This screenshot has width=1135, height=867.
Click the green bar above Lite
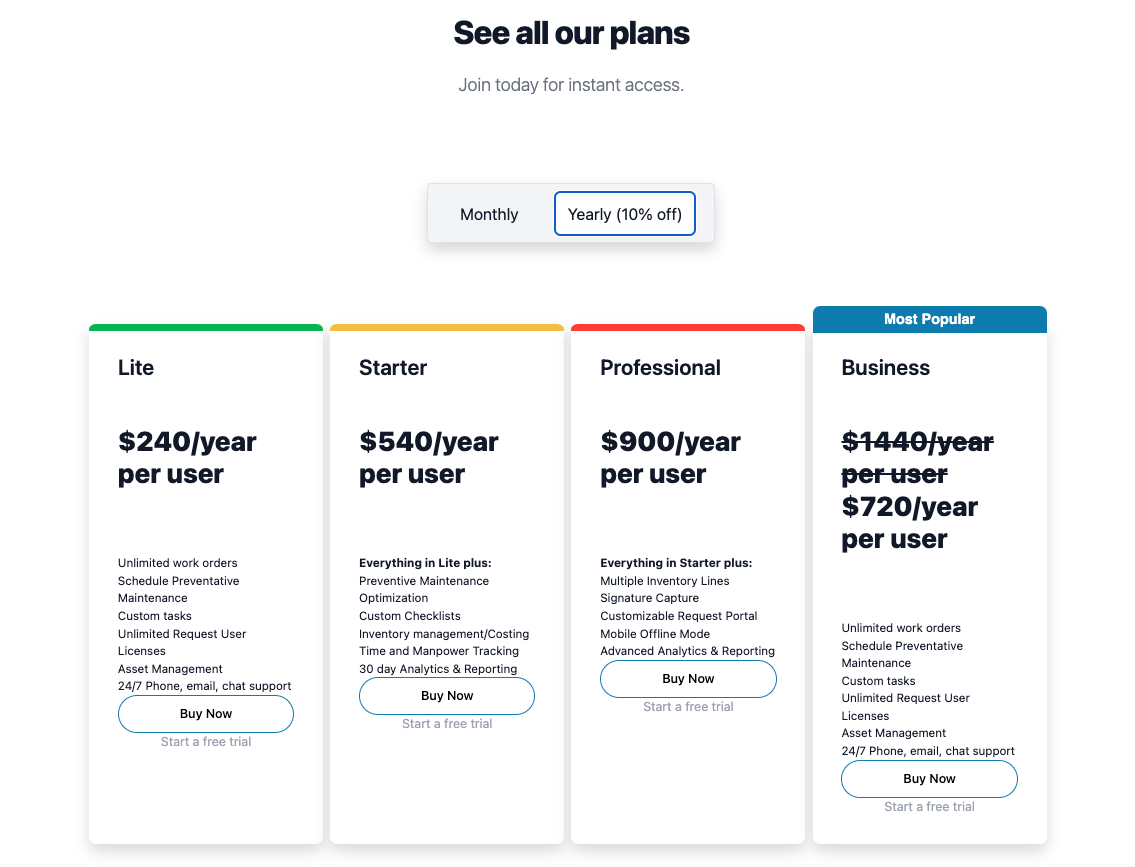pyautogui.click(x=206, y=327)
